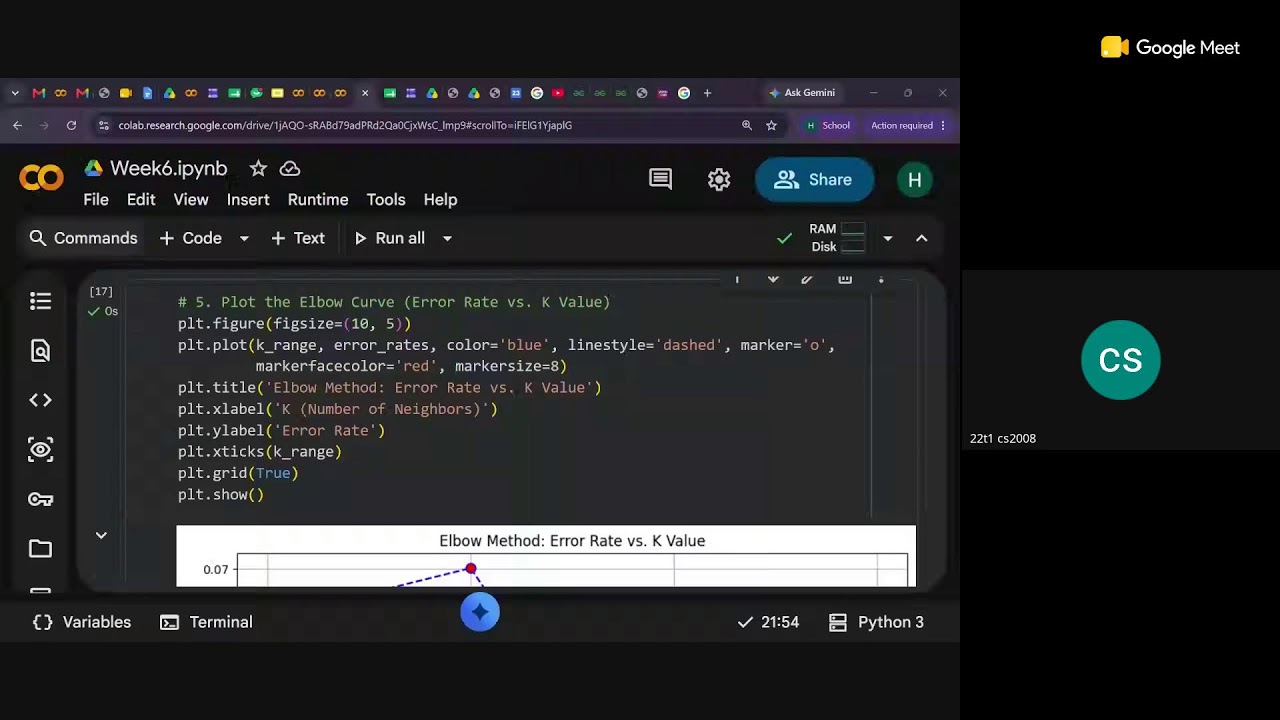Viewport: 1280px width, 720px height.
Task: Open the Insert menu
Action: [248, 199]
